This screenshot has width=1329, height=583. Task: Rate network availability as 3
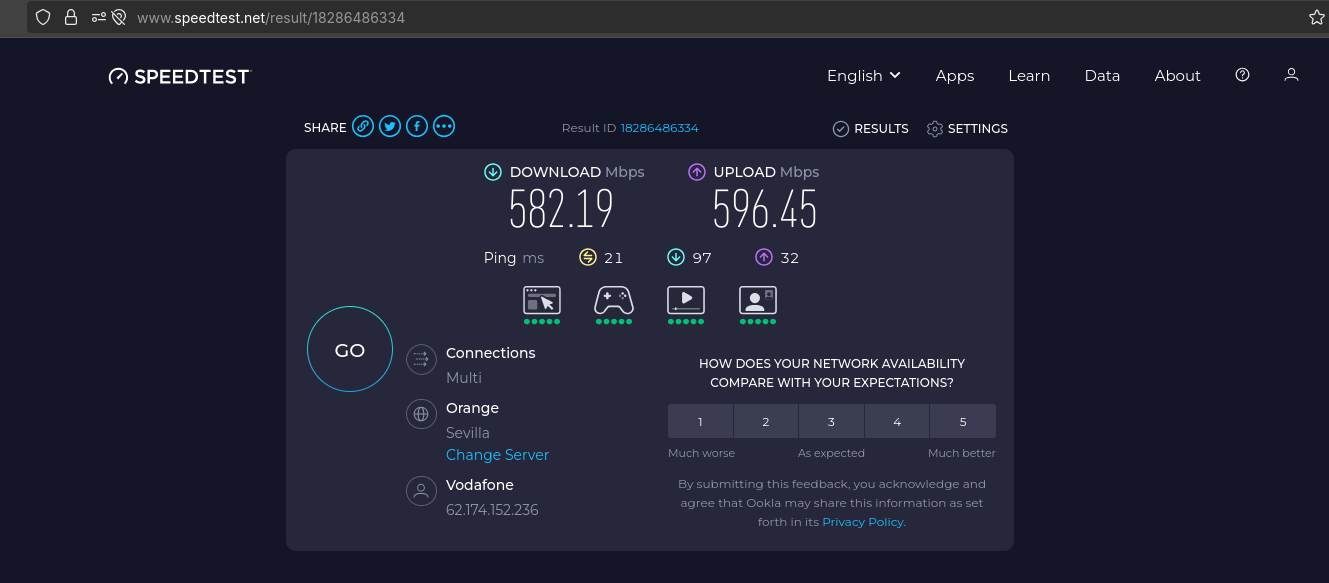pos(831,422)
